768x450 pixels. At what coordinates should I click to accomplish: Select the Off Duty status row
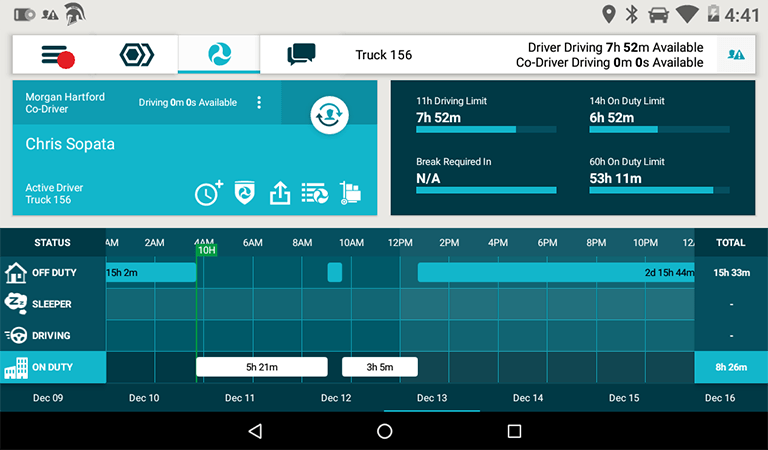click(x=52, y=272)
